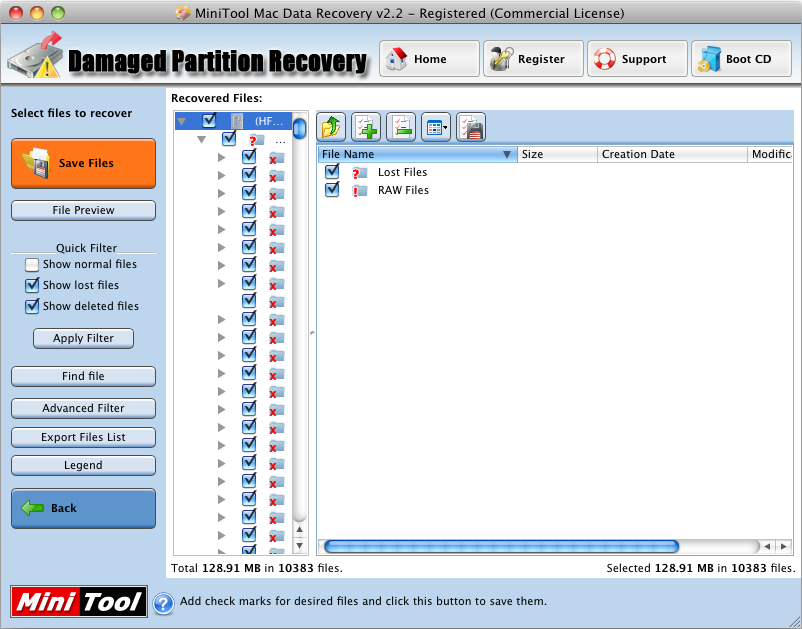Click the tree vertical scrollbar thumb
The height and width of the screenshot is (629, 802).
[300, 128]
